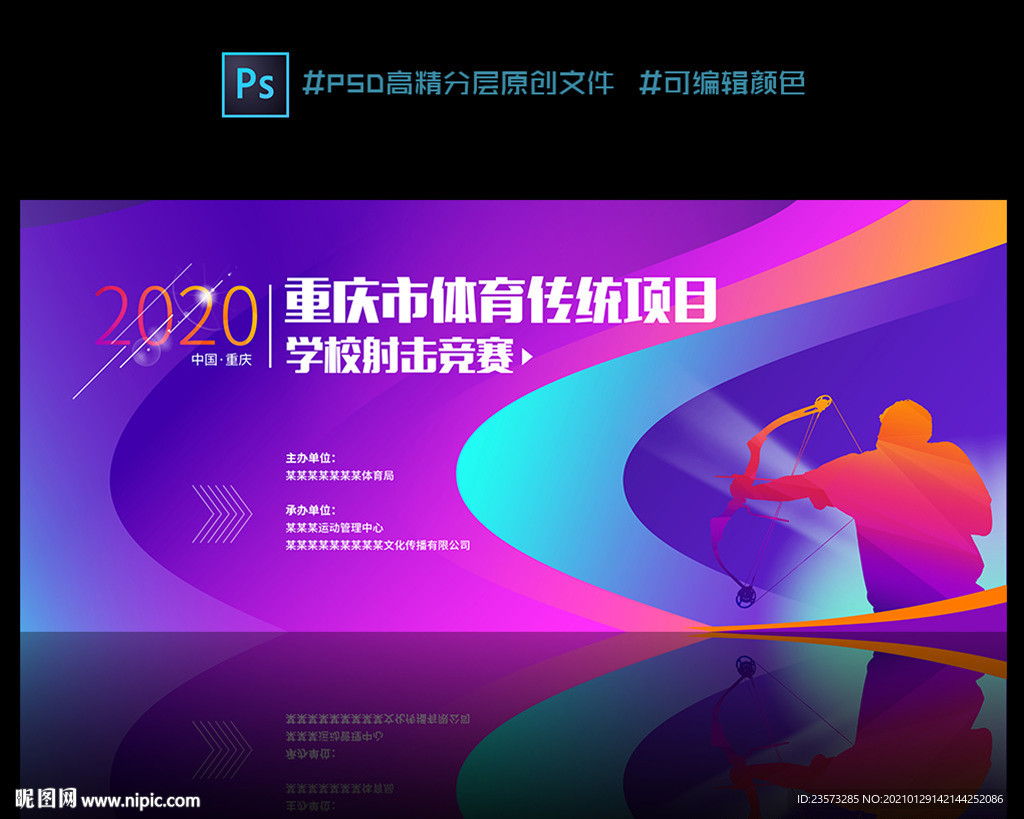Image resolution: width=1024 pixels, height=819 pixels.
Task: Click the "承办单位:" label
Action: (x=310, y=510)
